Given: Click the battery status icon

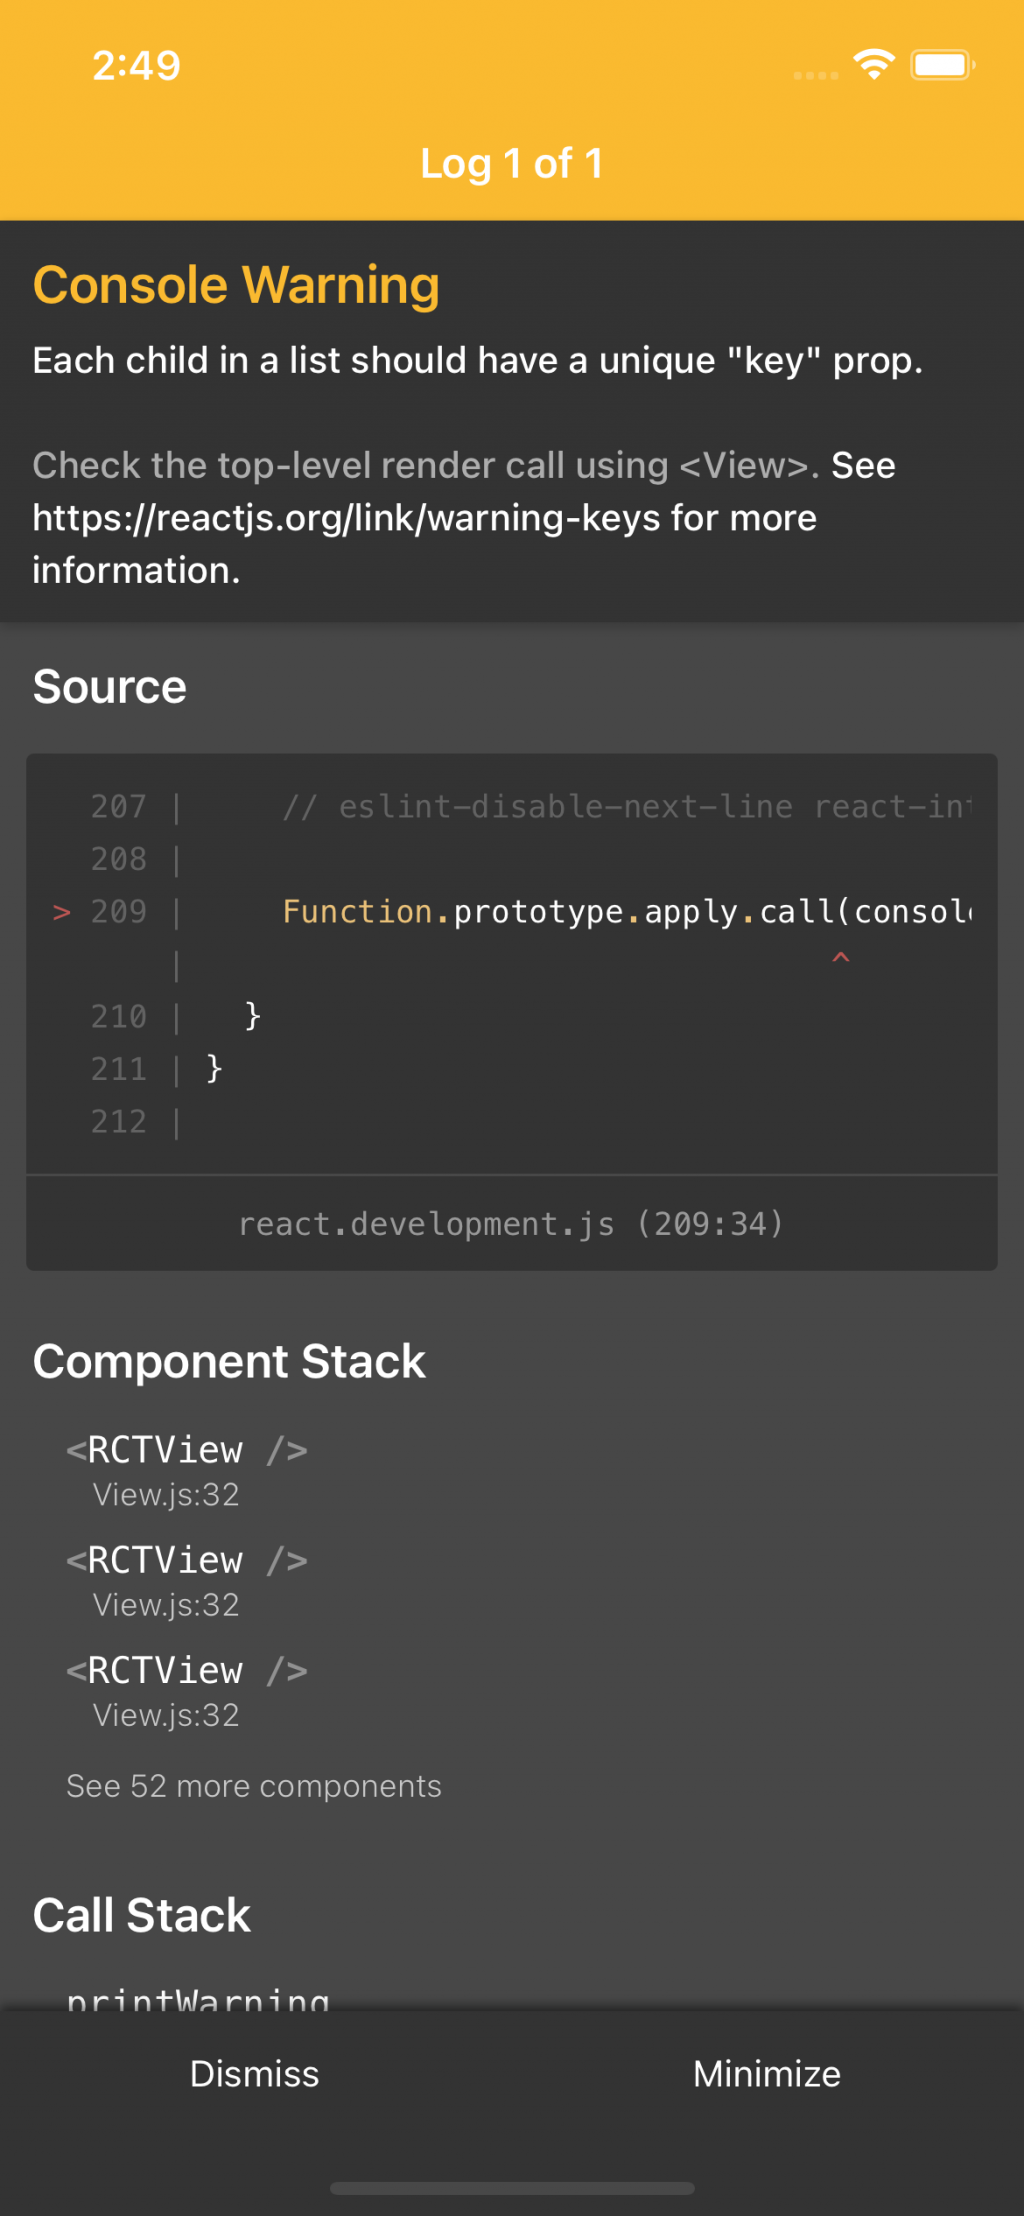Looking at the screenshot, I should (x=942, y=65).
